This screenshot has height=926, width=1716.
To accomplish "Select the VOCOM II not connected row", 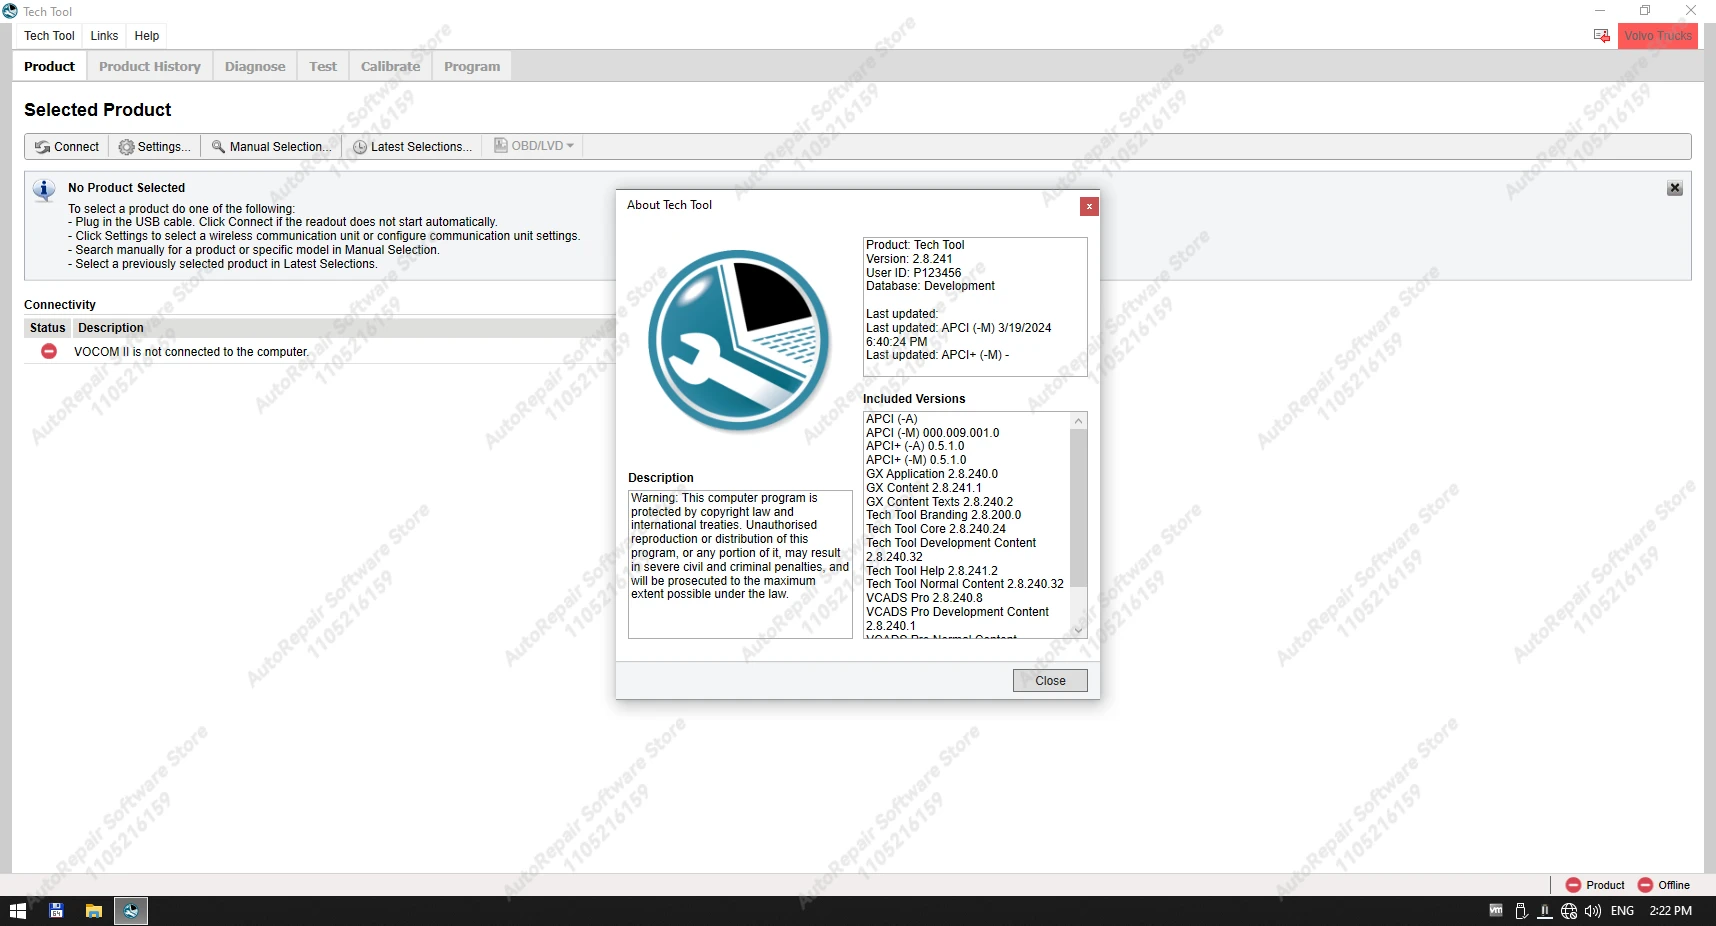I will [320, 352].
